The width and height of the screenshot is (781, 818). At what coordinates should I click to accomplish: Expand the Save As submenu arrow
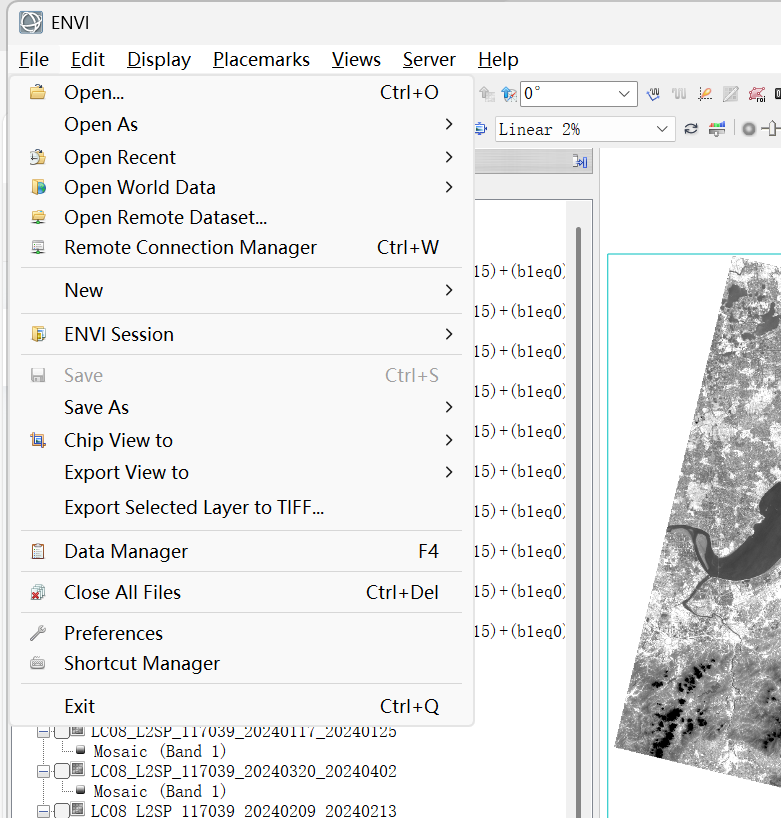coord(449,407)
